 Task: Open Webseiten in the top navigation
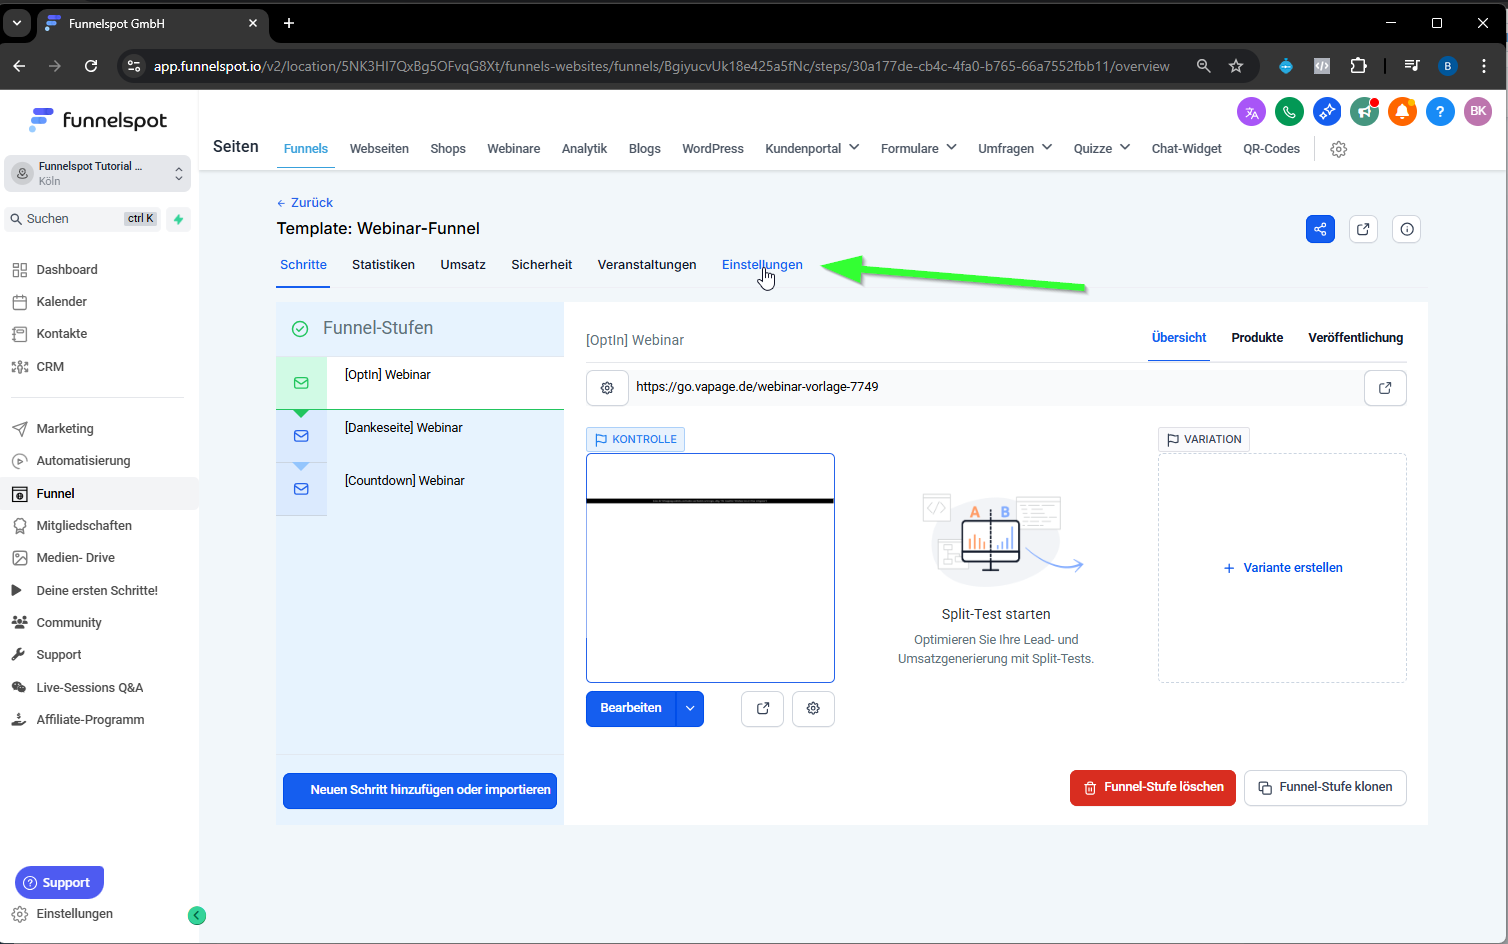click(x=379, y=149)
